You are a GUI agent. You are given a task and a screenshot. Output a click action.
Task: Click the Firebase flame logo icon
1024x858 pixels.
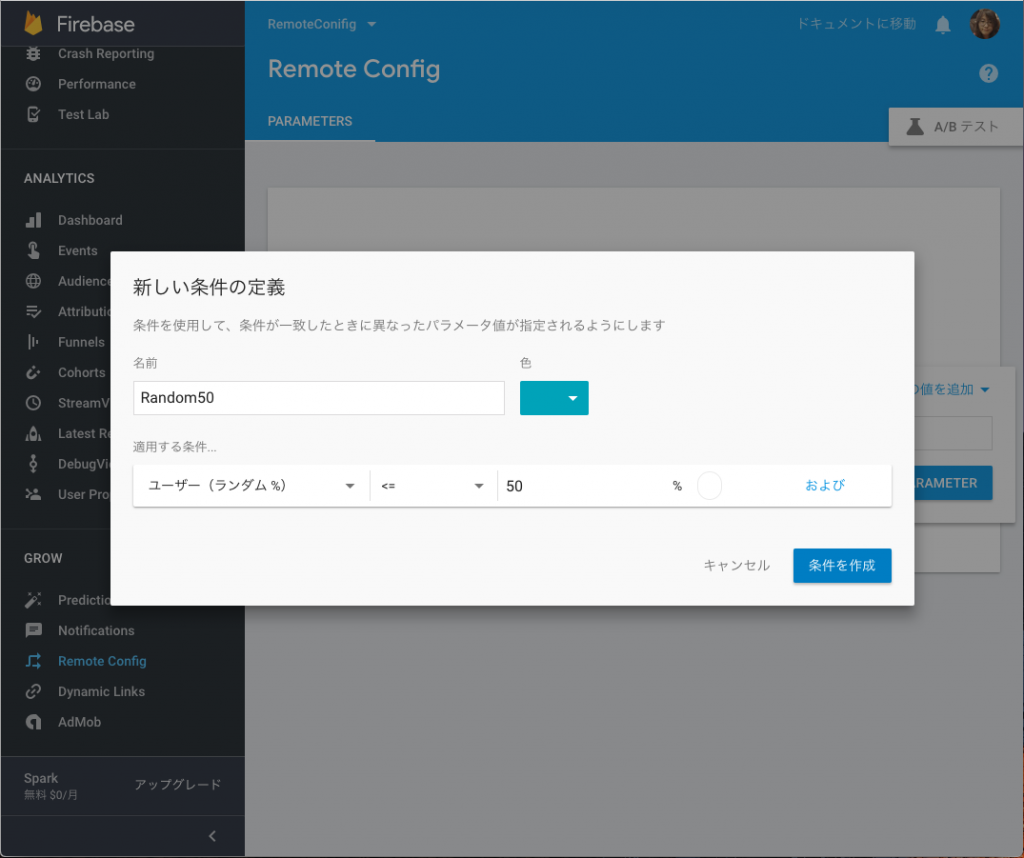(x=33, y=24)
